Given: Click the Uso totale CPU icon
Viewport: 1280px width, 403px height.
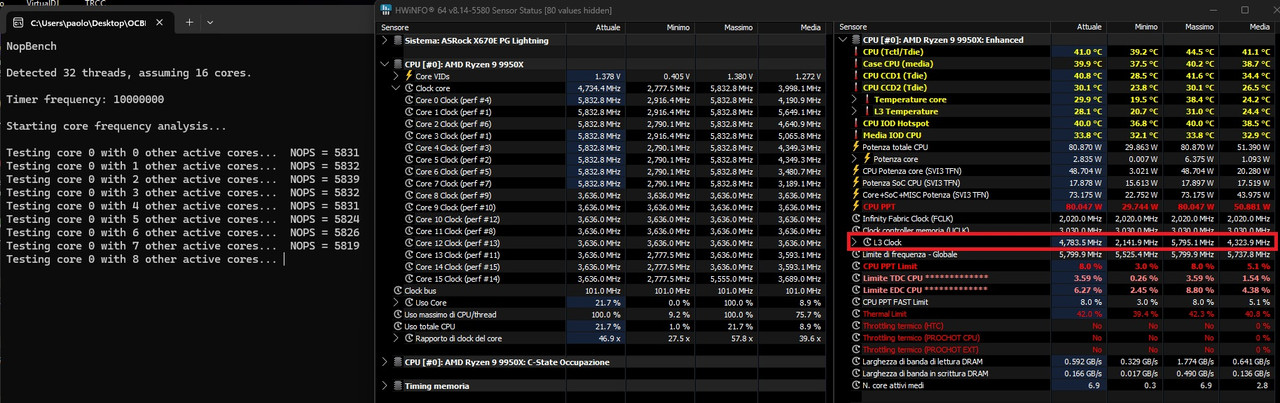Looking at the screenshot, I should [x=397, y=326].
